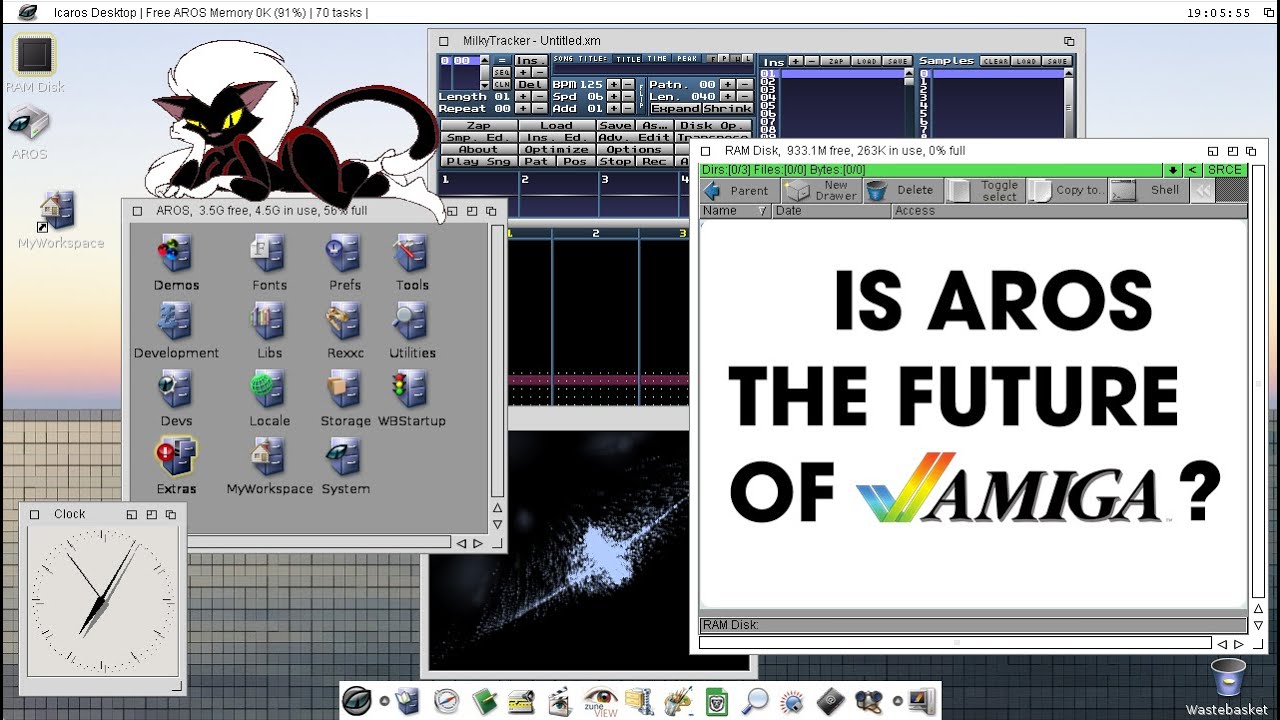The width and height of the screenshot is (1280, 720).
Task: Open the Devs drawer icon
Action: point(176,399)
